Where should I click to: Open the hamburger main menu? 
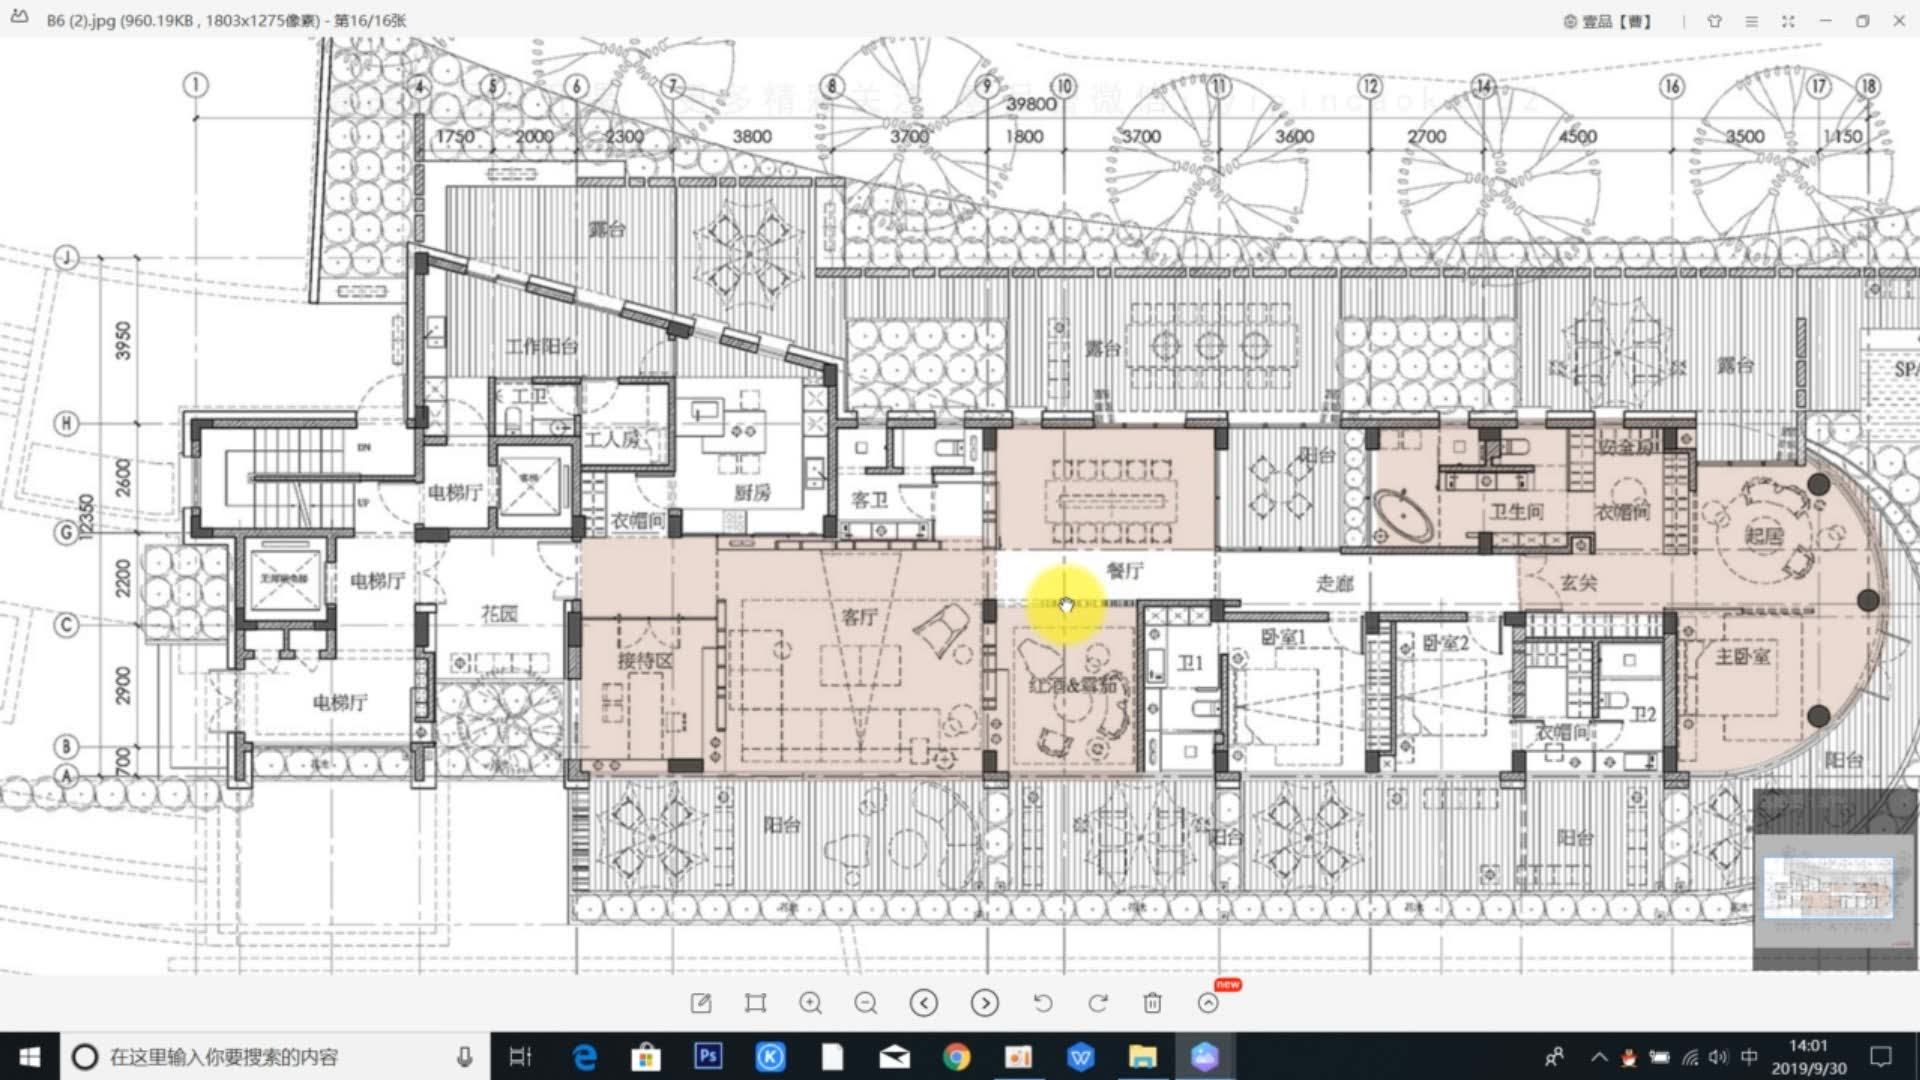(x=1751, y=21)
